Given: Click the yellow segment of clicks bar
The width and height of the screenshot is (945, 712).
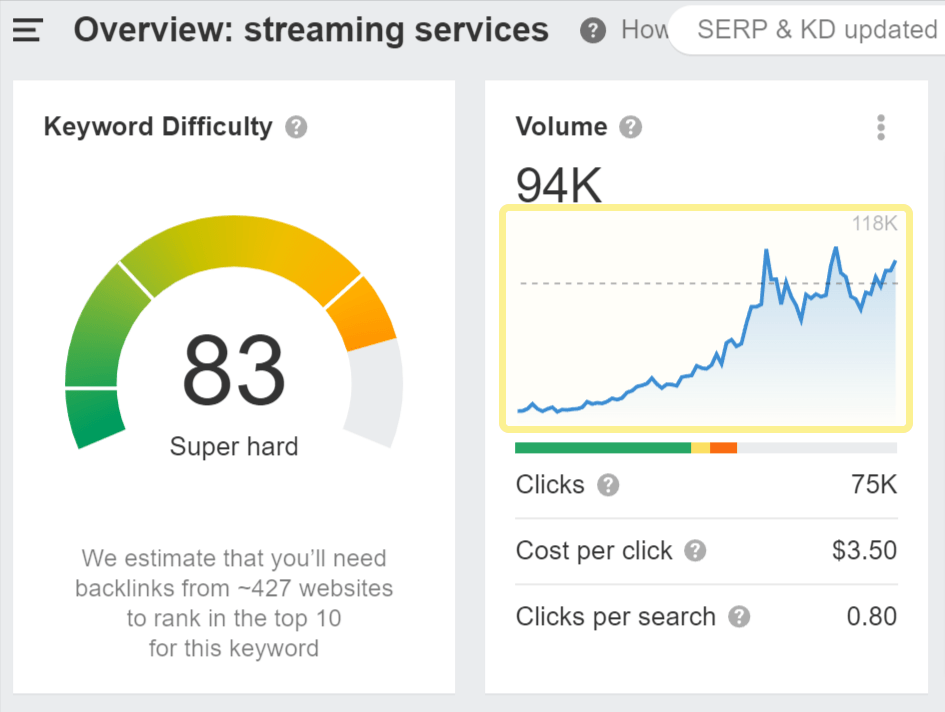Looking at the screenshot, I should coord(700,447).
